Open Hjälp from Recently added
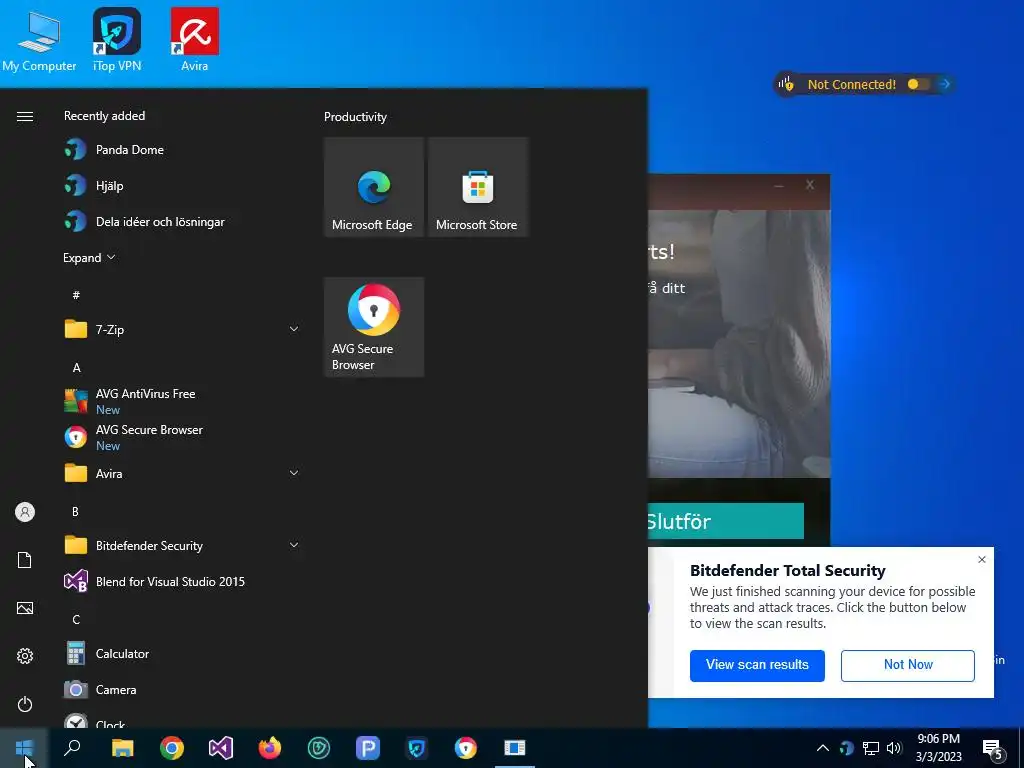 (x=182, y=185)
